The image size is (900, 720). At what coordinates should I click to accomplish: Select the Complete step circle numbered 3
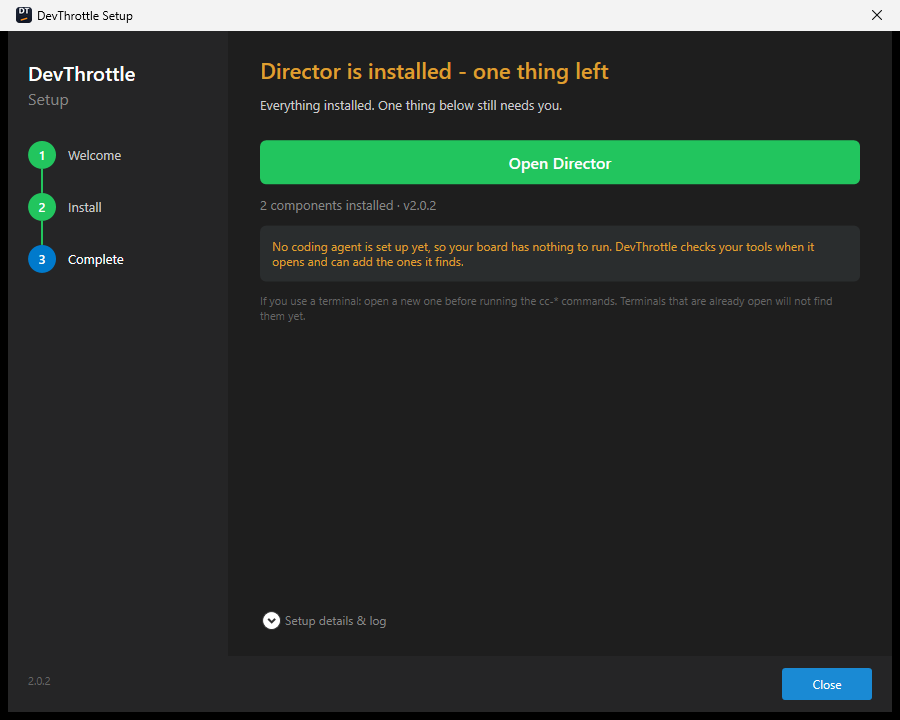pos(42,260)
